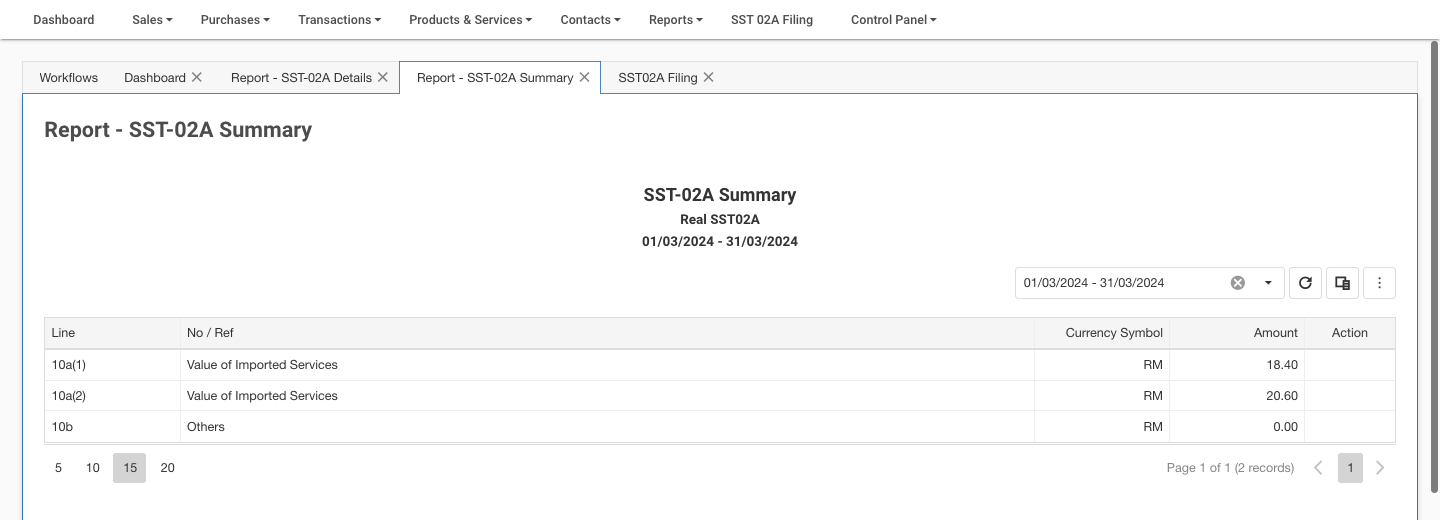1440x520 pixels.
Task: Close the SST02A Filing tab
Action: pos(708,77)
